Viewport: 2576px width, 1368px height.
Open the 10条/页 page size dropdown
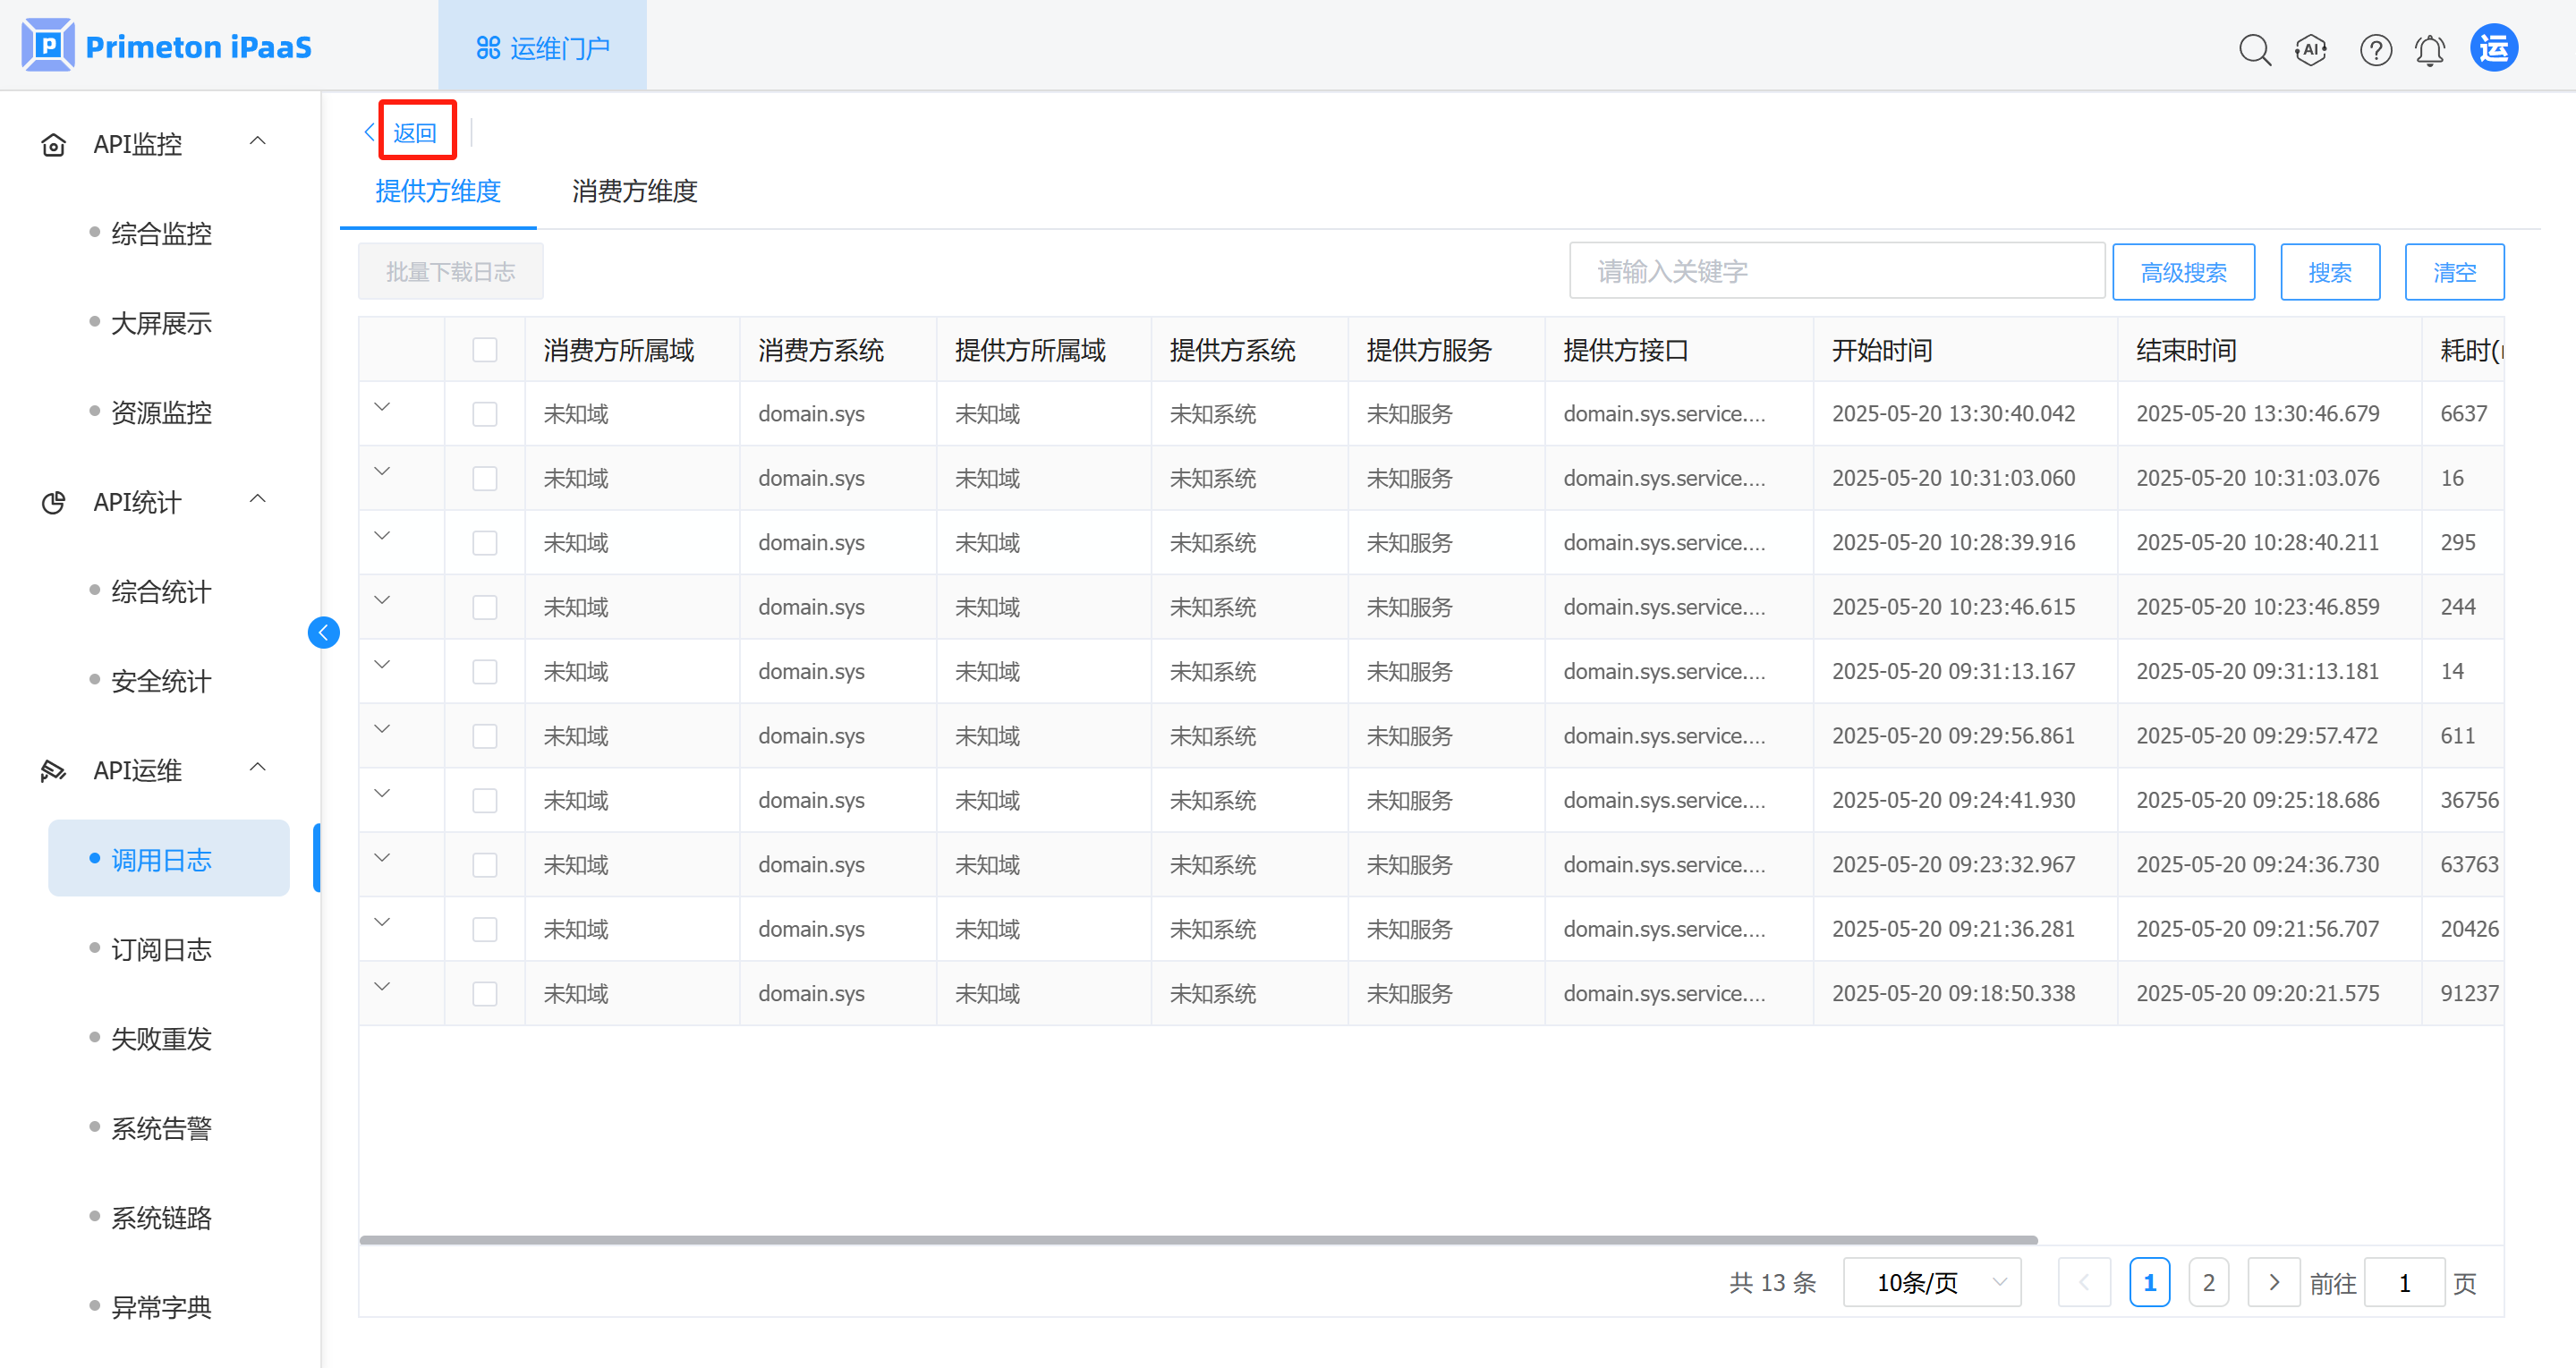tap(1931, 1282)
